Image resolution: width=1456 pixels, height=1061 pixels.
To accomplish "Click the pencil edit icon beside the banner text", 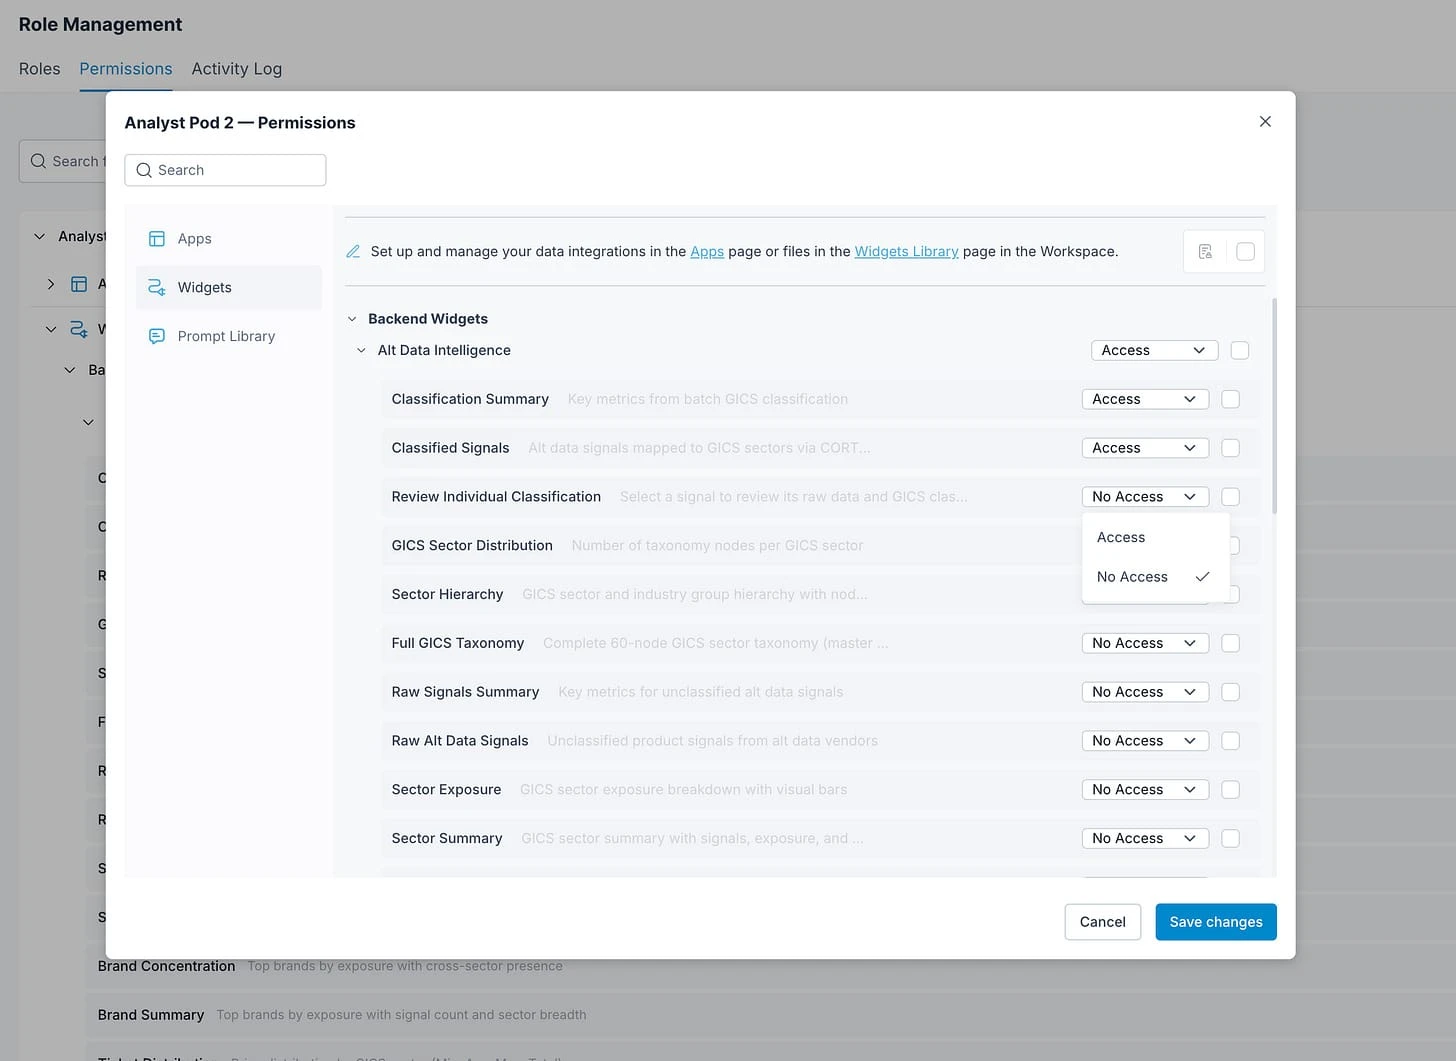I will 352,251.
